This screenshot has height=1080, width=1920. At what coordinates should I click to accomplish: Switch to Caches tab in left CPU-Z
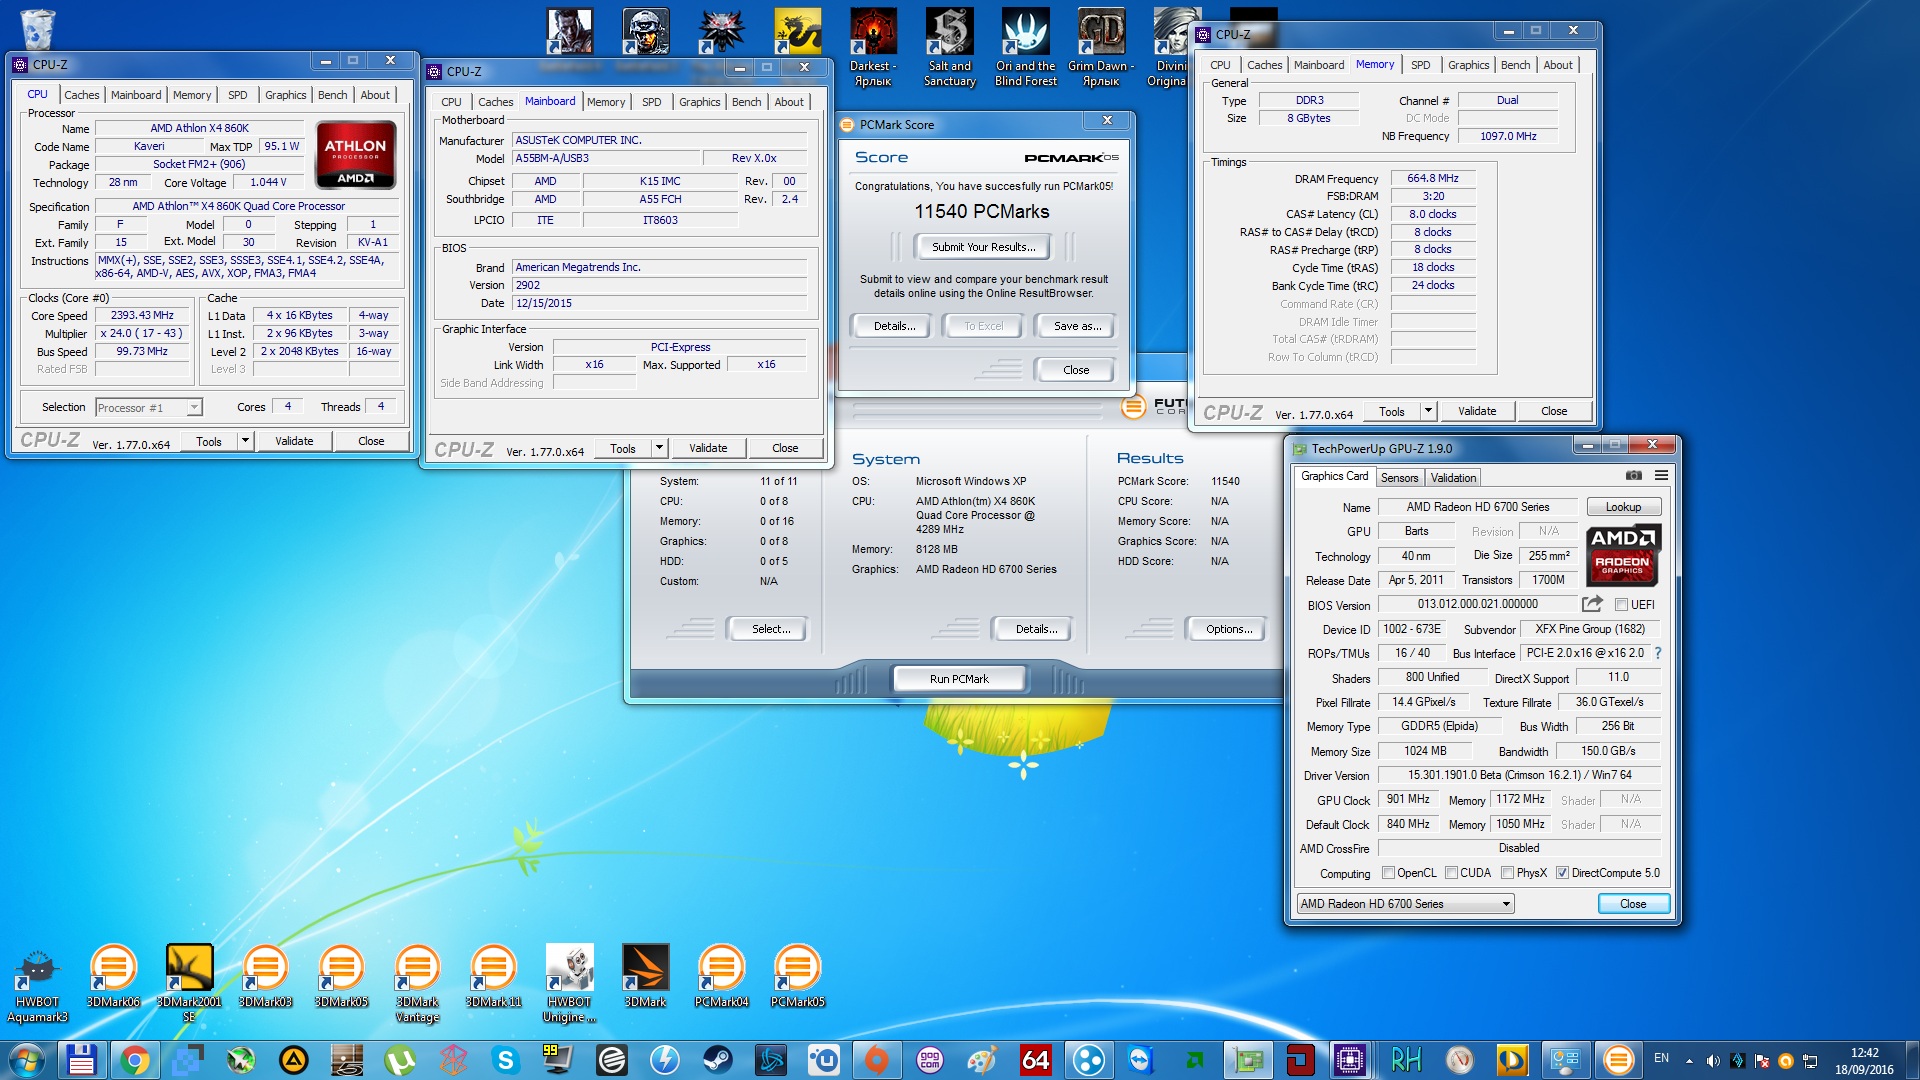(82, 95)
